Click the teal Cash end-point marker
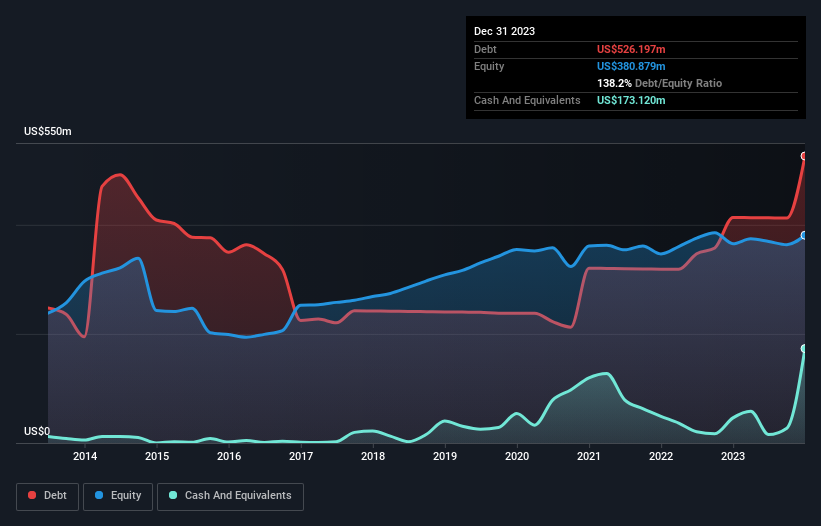This screenshot has width=821, height=526. click(804, 349)
